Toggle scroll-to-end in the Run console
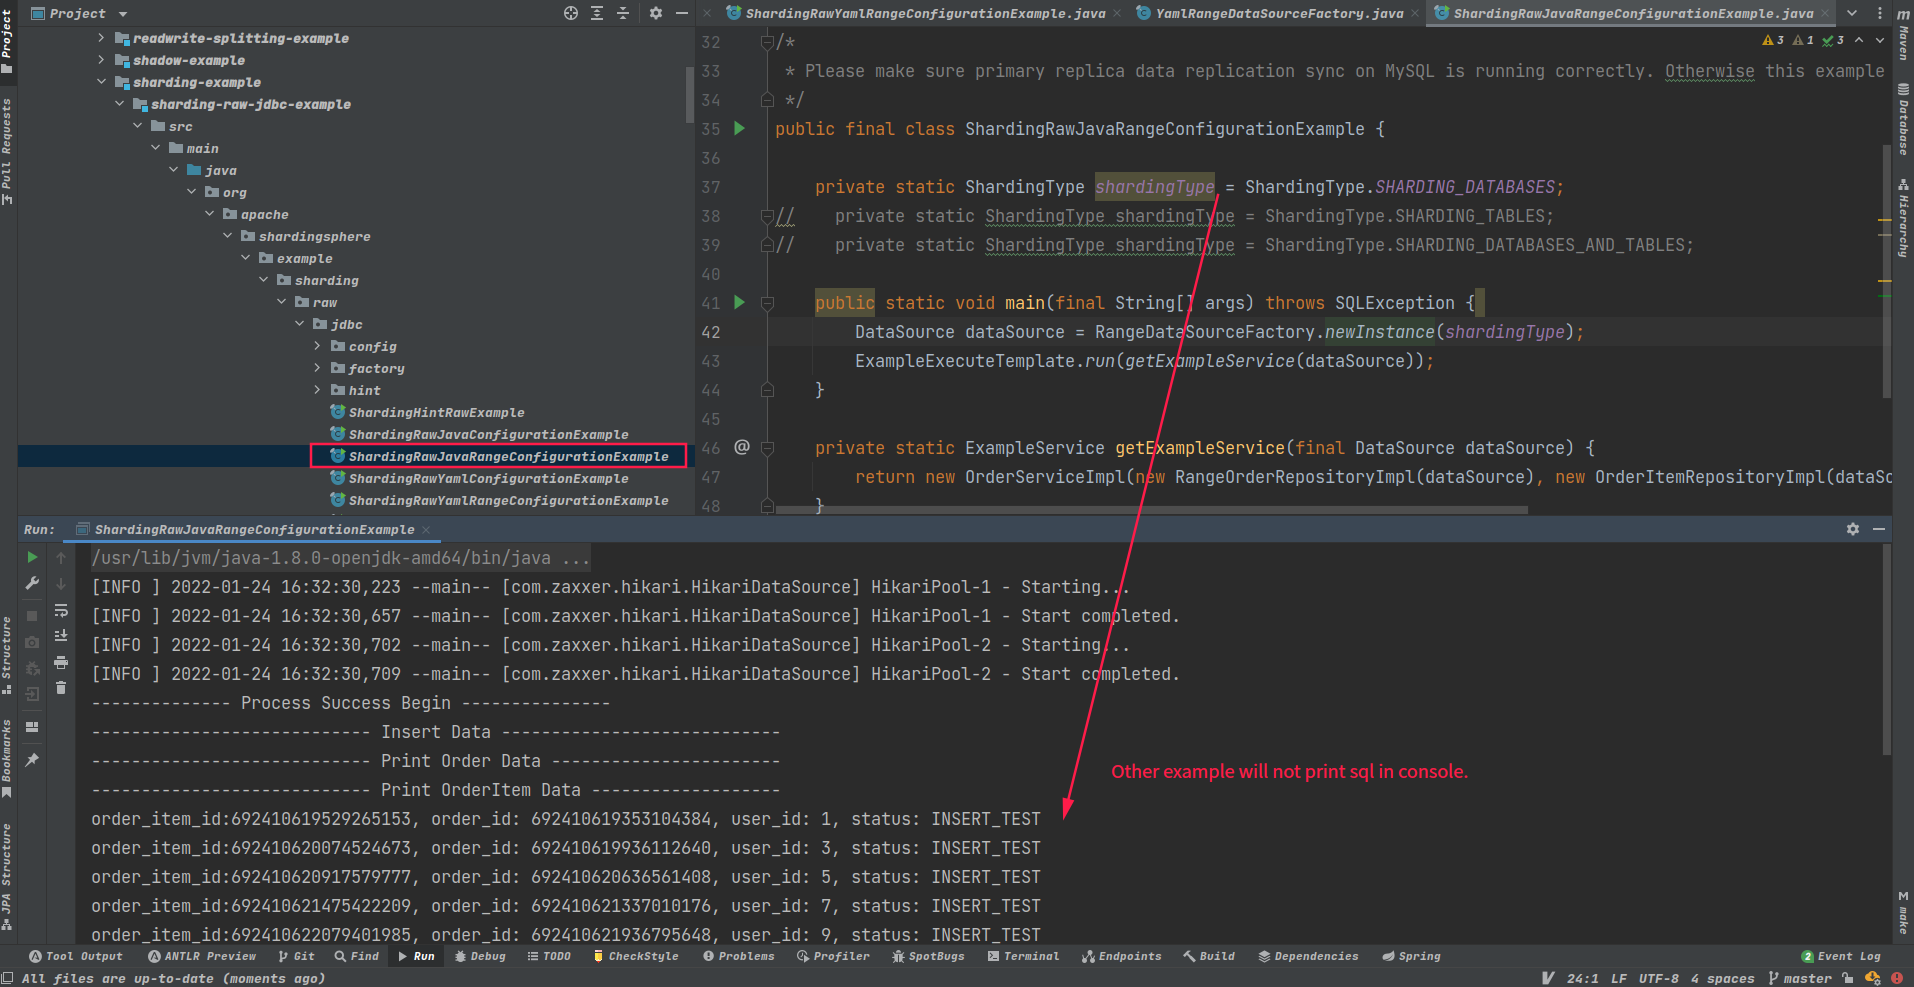Viewport: 1914px width, 987px height. tap(60, 634)
